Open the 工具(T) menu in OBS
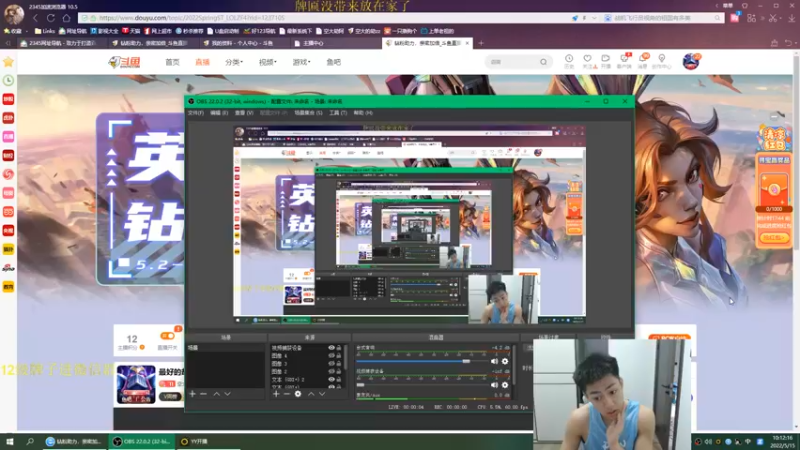Screen dimensions: 800x450 pos(338,113)
